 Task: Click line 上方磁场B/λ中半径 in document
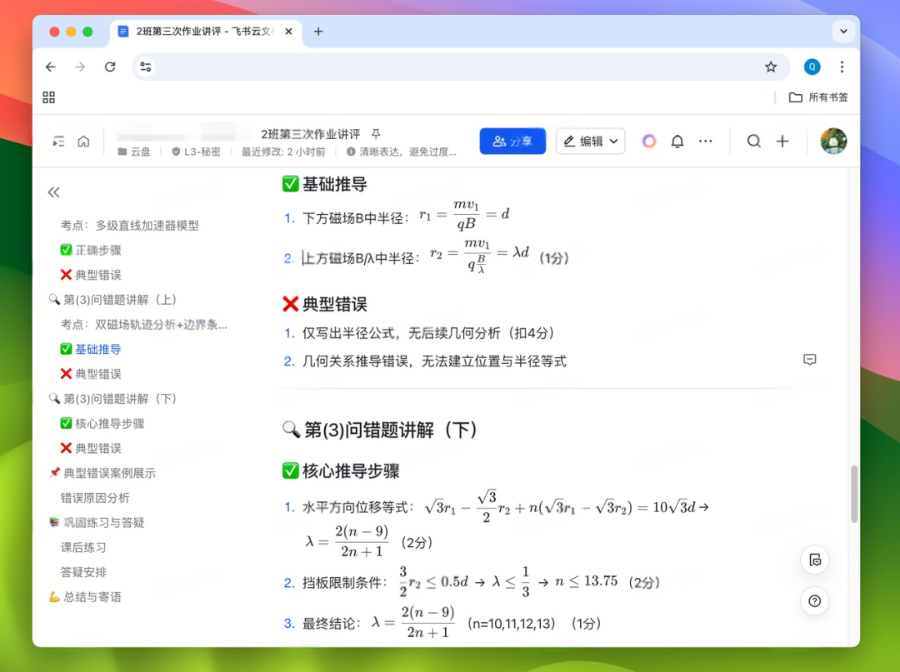(426, 257)
